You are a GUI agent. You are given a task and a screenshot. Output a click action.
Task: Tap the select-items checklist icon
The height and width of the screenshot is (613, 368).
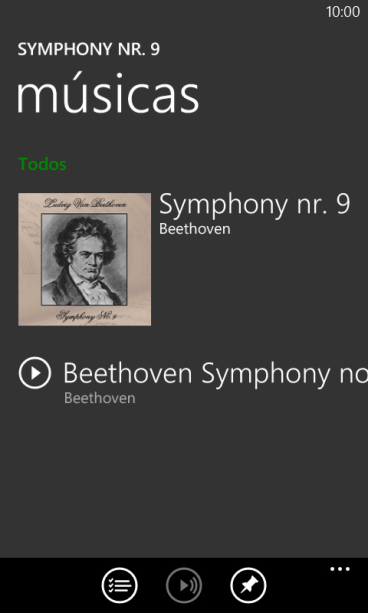coord(119,585)
